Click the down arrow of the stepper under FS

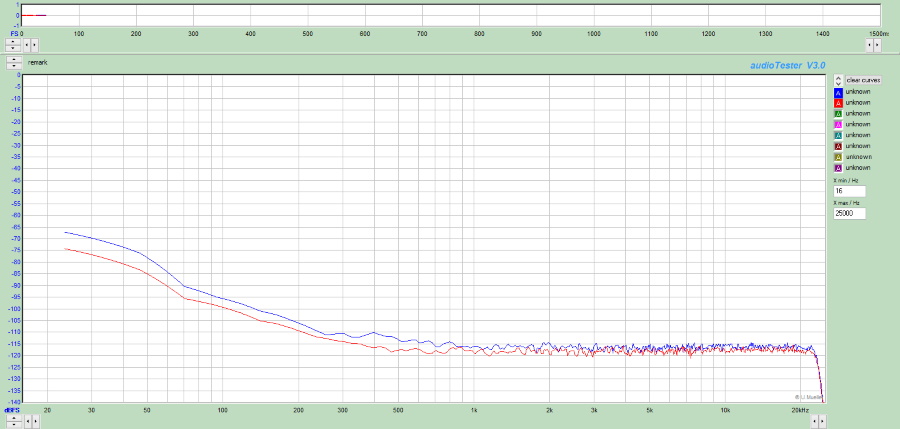[x=13, y=48]
